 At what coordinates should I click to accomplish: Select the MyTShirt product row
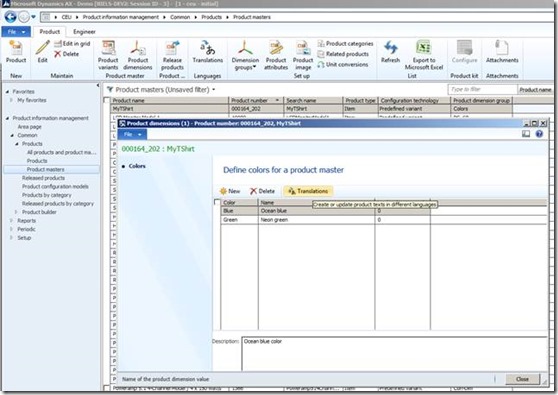click(311, 109)
